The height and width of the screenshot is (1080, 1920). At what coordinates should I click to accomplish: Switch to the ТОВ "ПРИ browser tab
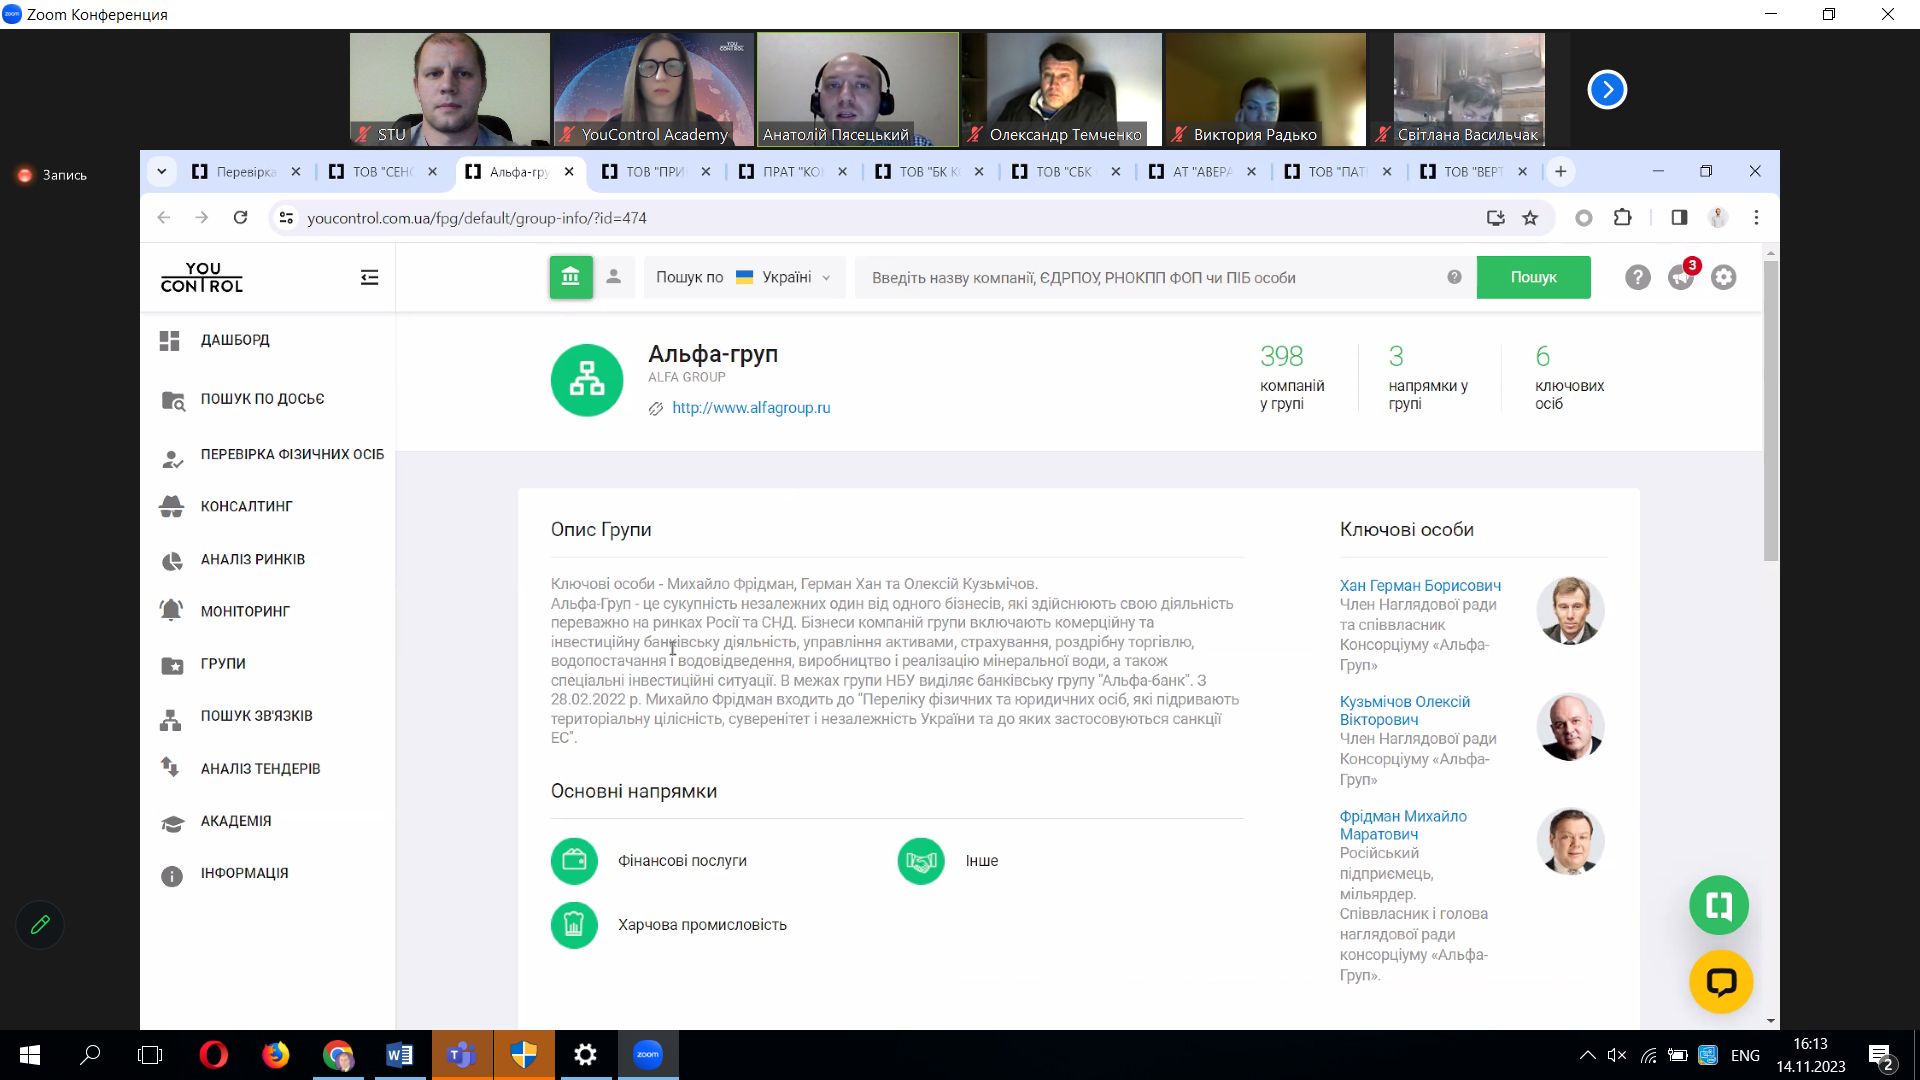[656, 172]
